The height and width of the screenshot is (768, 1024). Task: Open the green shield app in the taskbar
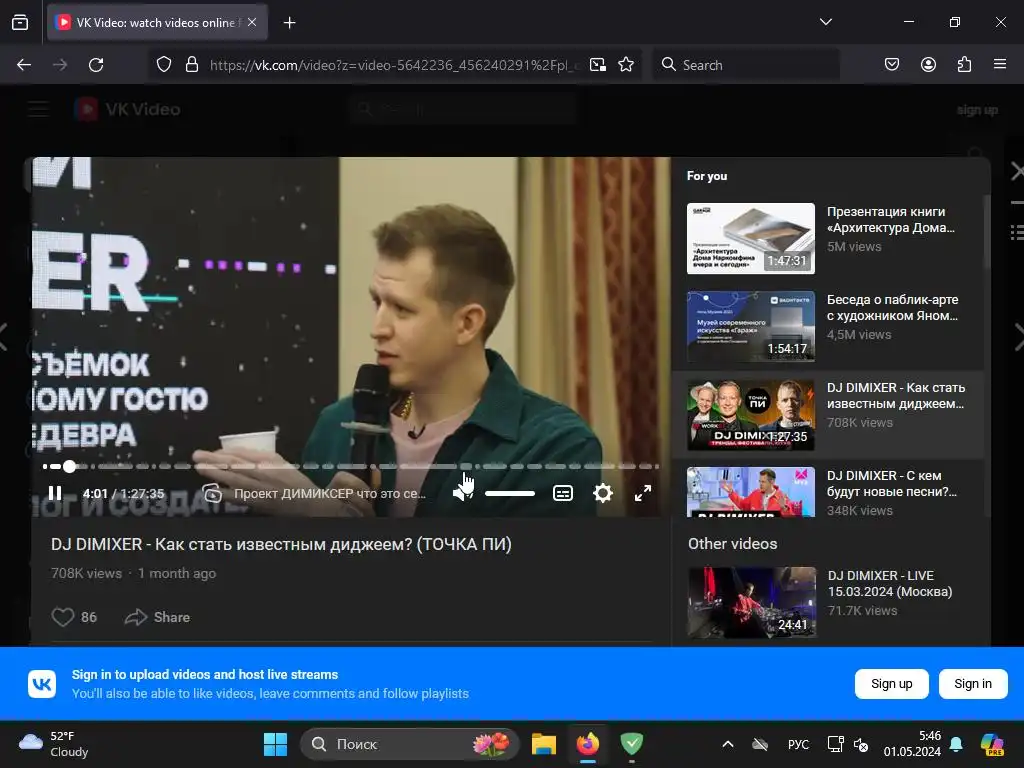[632, 744]
